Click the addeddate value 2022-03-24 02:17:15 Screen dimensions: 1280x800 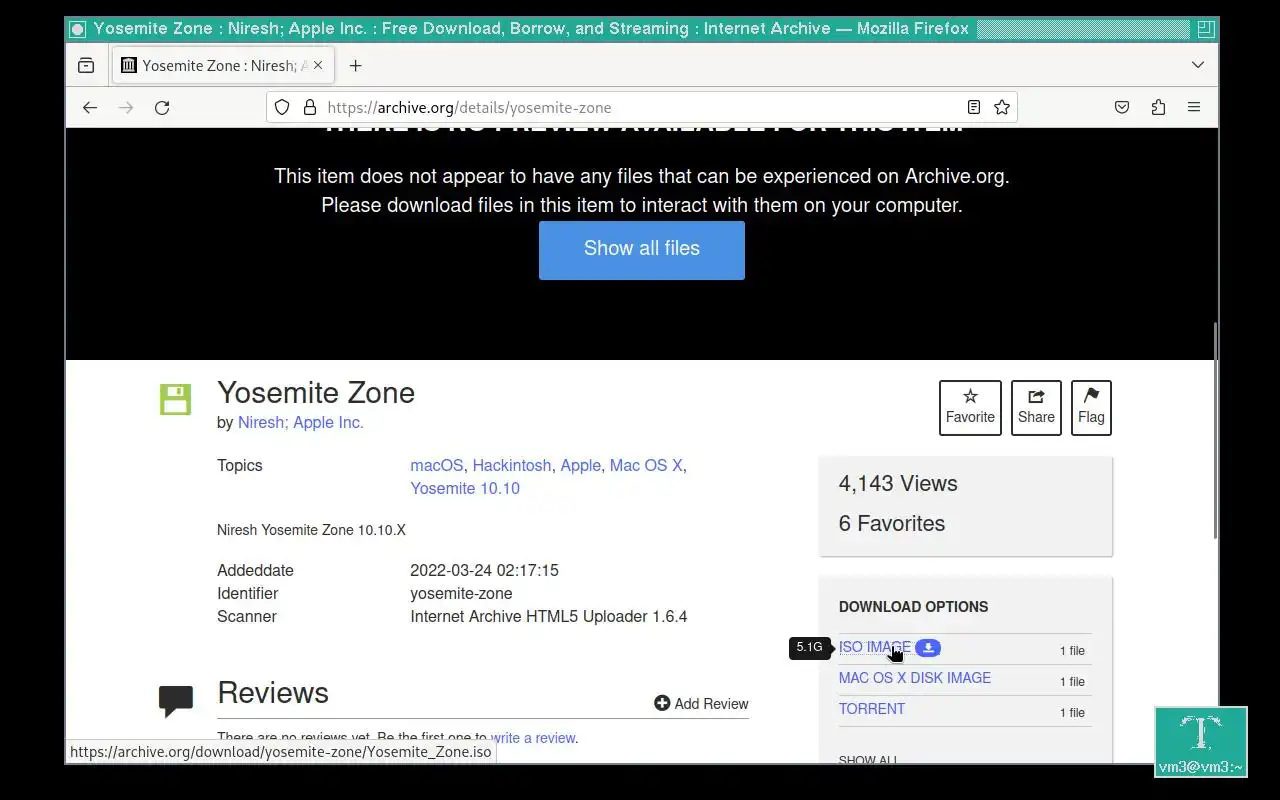(484, 570)
